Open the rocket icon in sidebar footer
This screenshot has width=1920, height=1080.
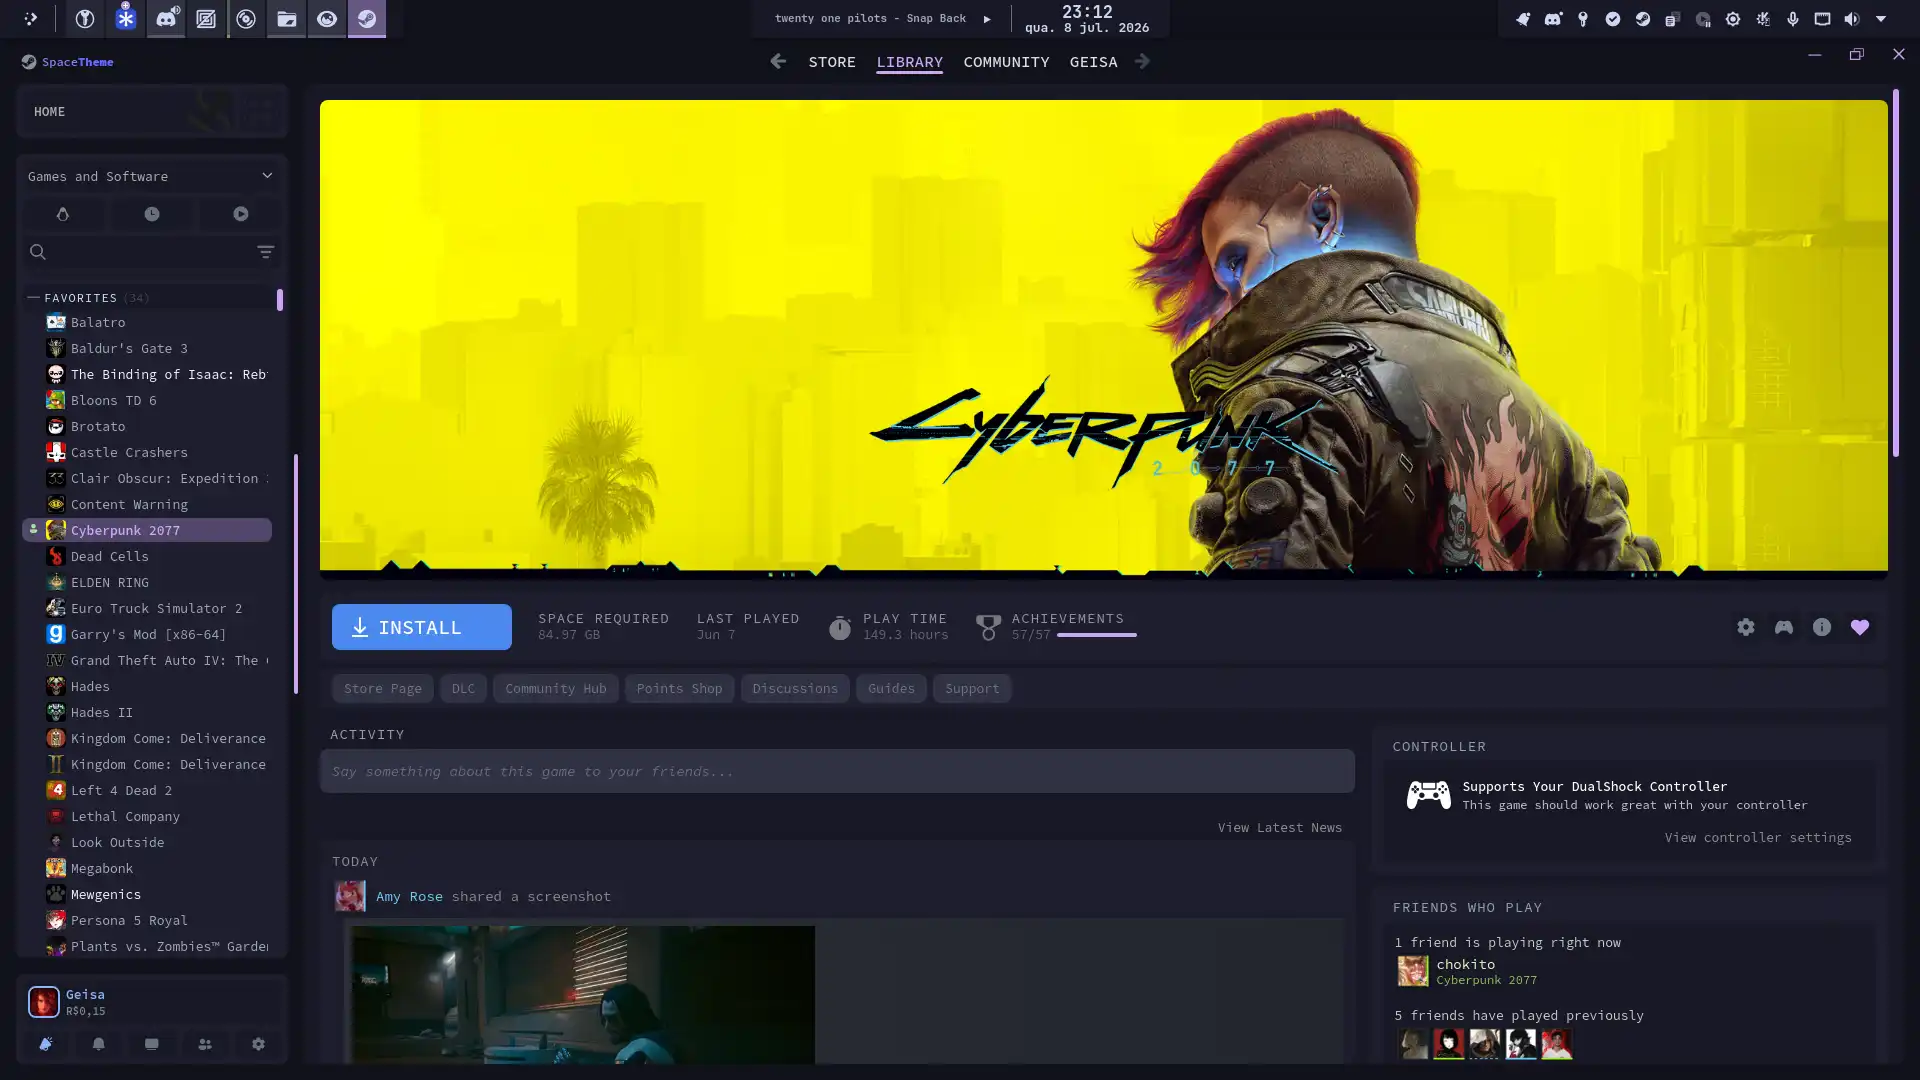[45, 1044]
